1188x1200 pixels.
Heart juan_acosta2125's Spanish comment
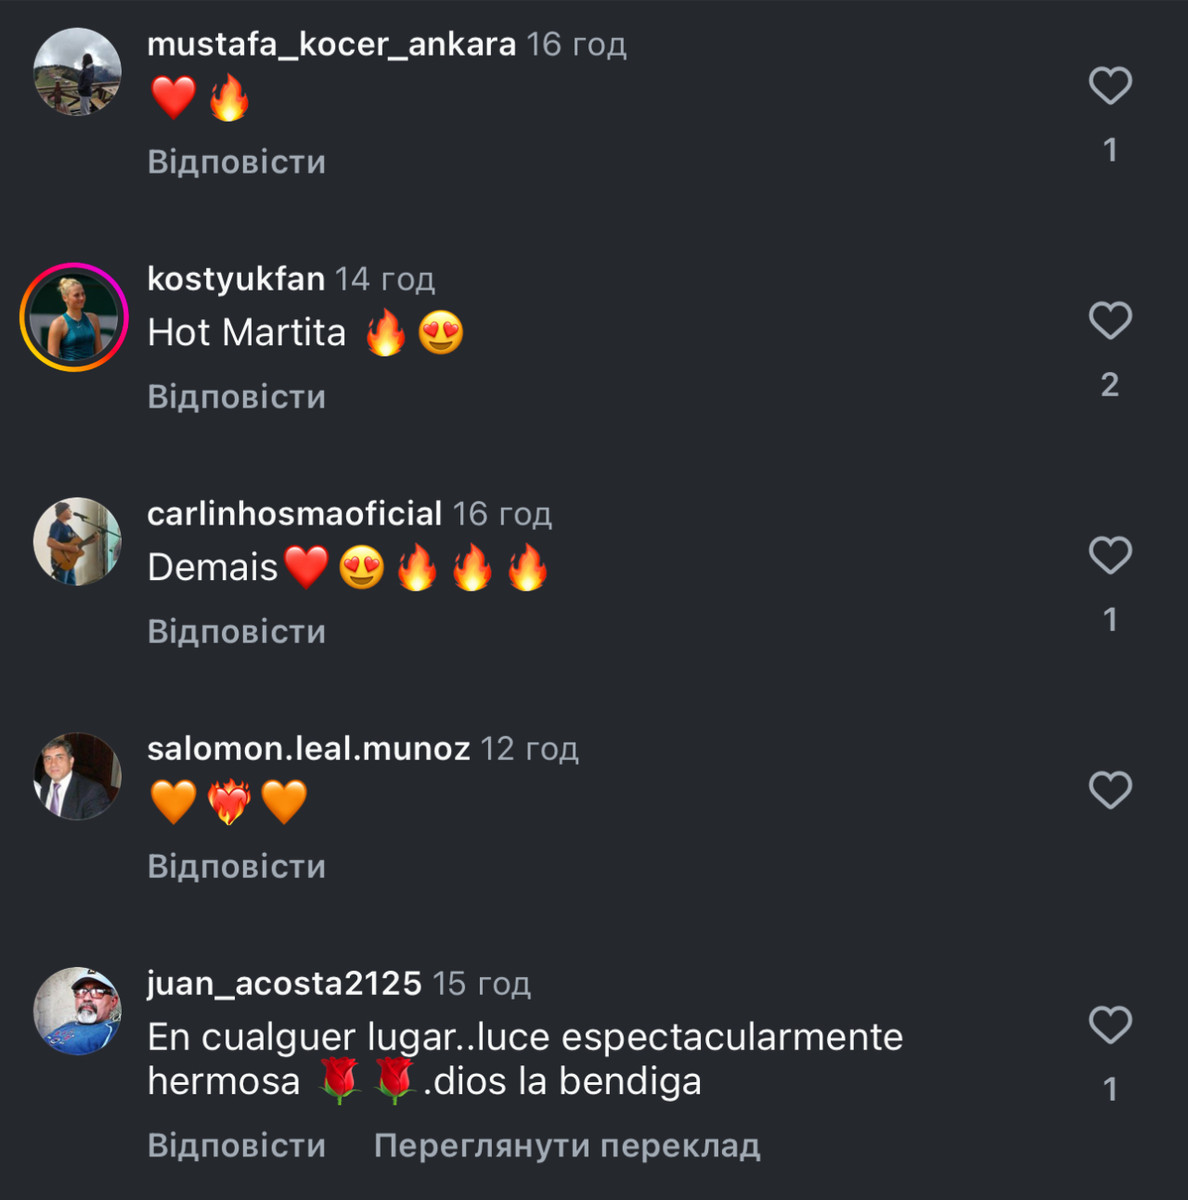pyautogui.click(x=1109, y=1026)
